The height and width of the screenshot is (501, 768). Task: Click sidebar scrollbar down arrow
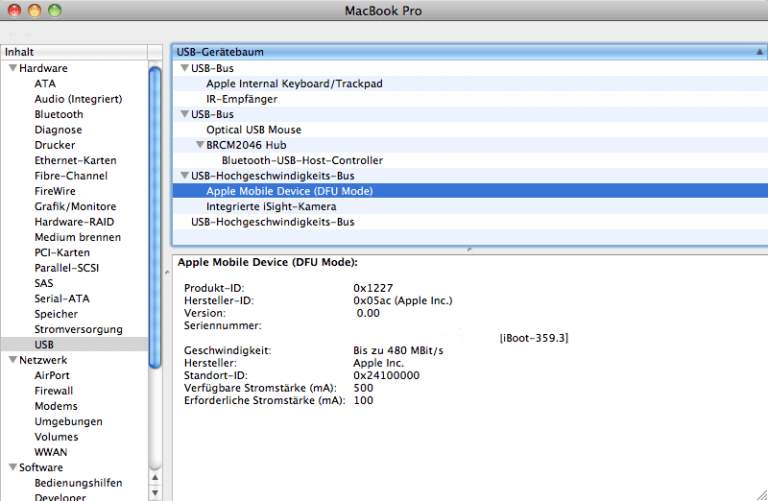(x=155, y=493)
